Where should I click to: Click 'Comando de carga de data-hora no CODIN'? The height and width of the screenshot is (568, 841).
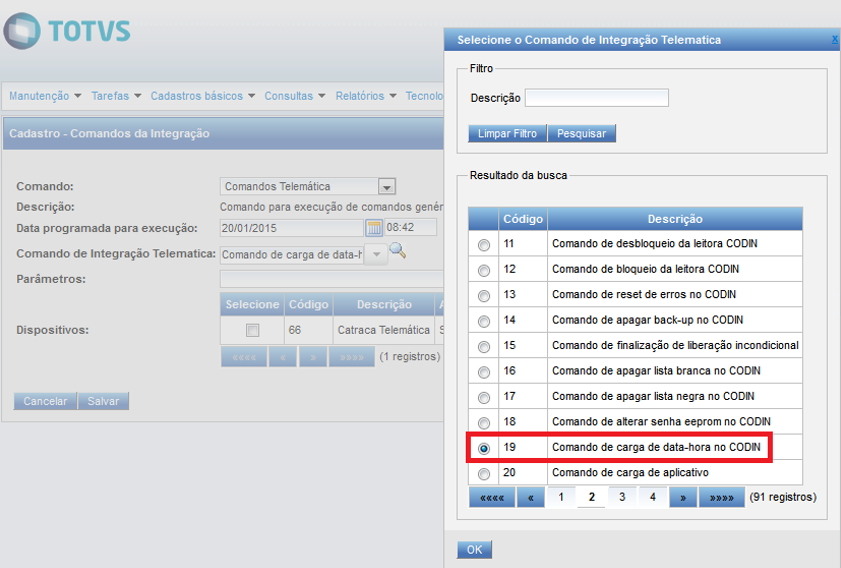click(656, 447)
